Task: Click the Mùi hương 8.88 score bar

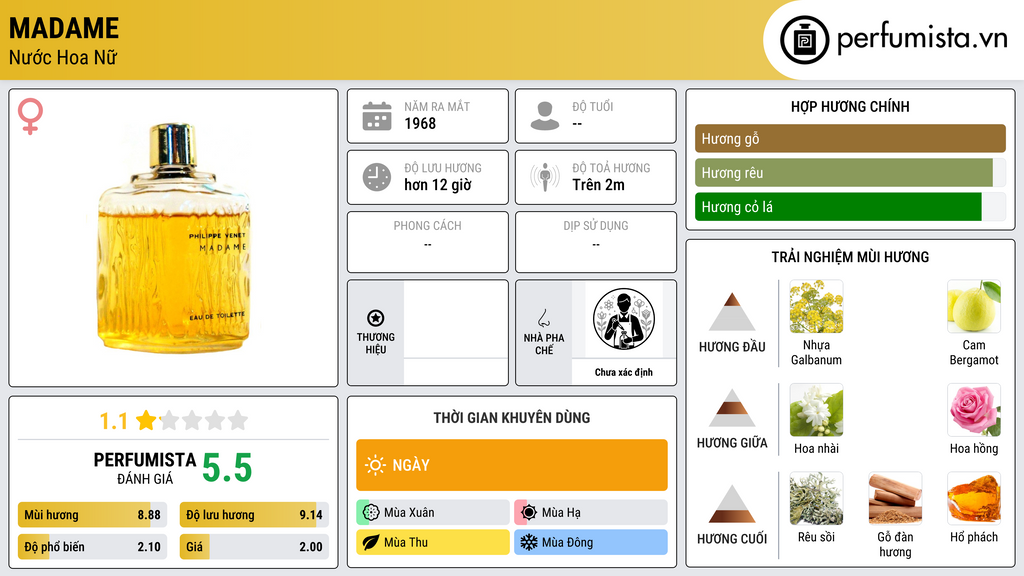Action: [92, 515]
